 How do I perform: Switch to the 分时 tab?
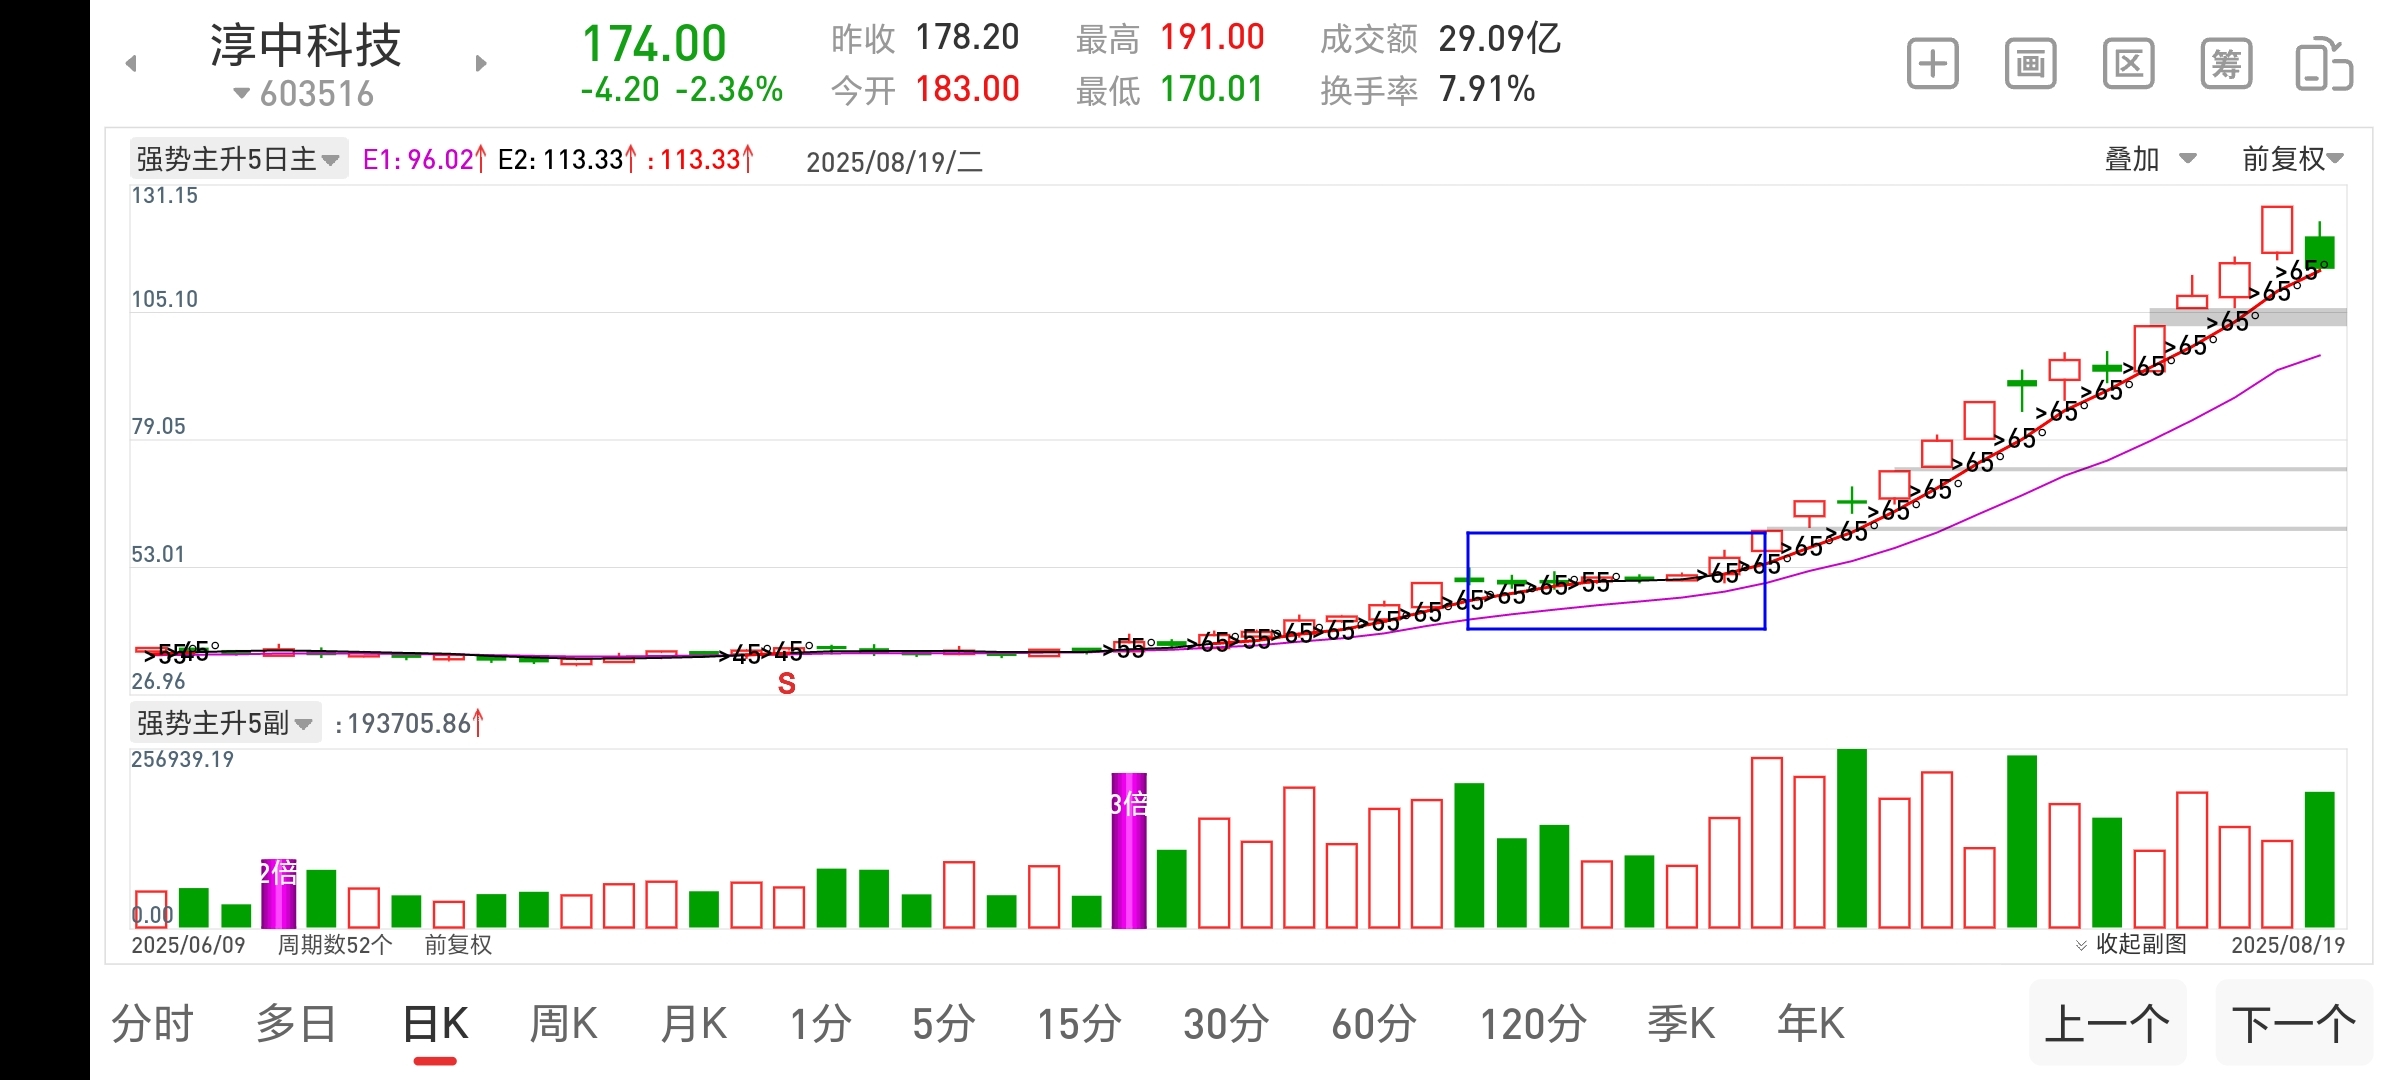(x=152, y=1024)
